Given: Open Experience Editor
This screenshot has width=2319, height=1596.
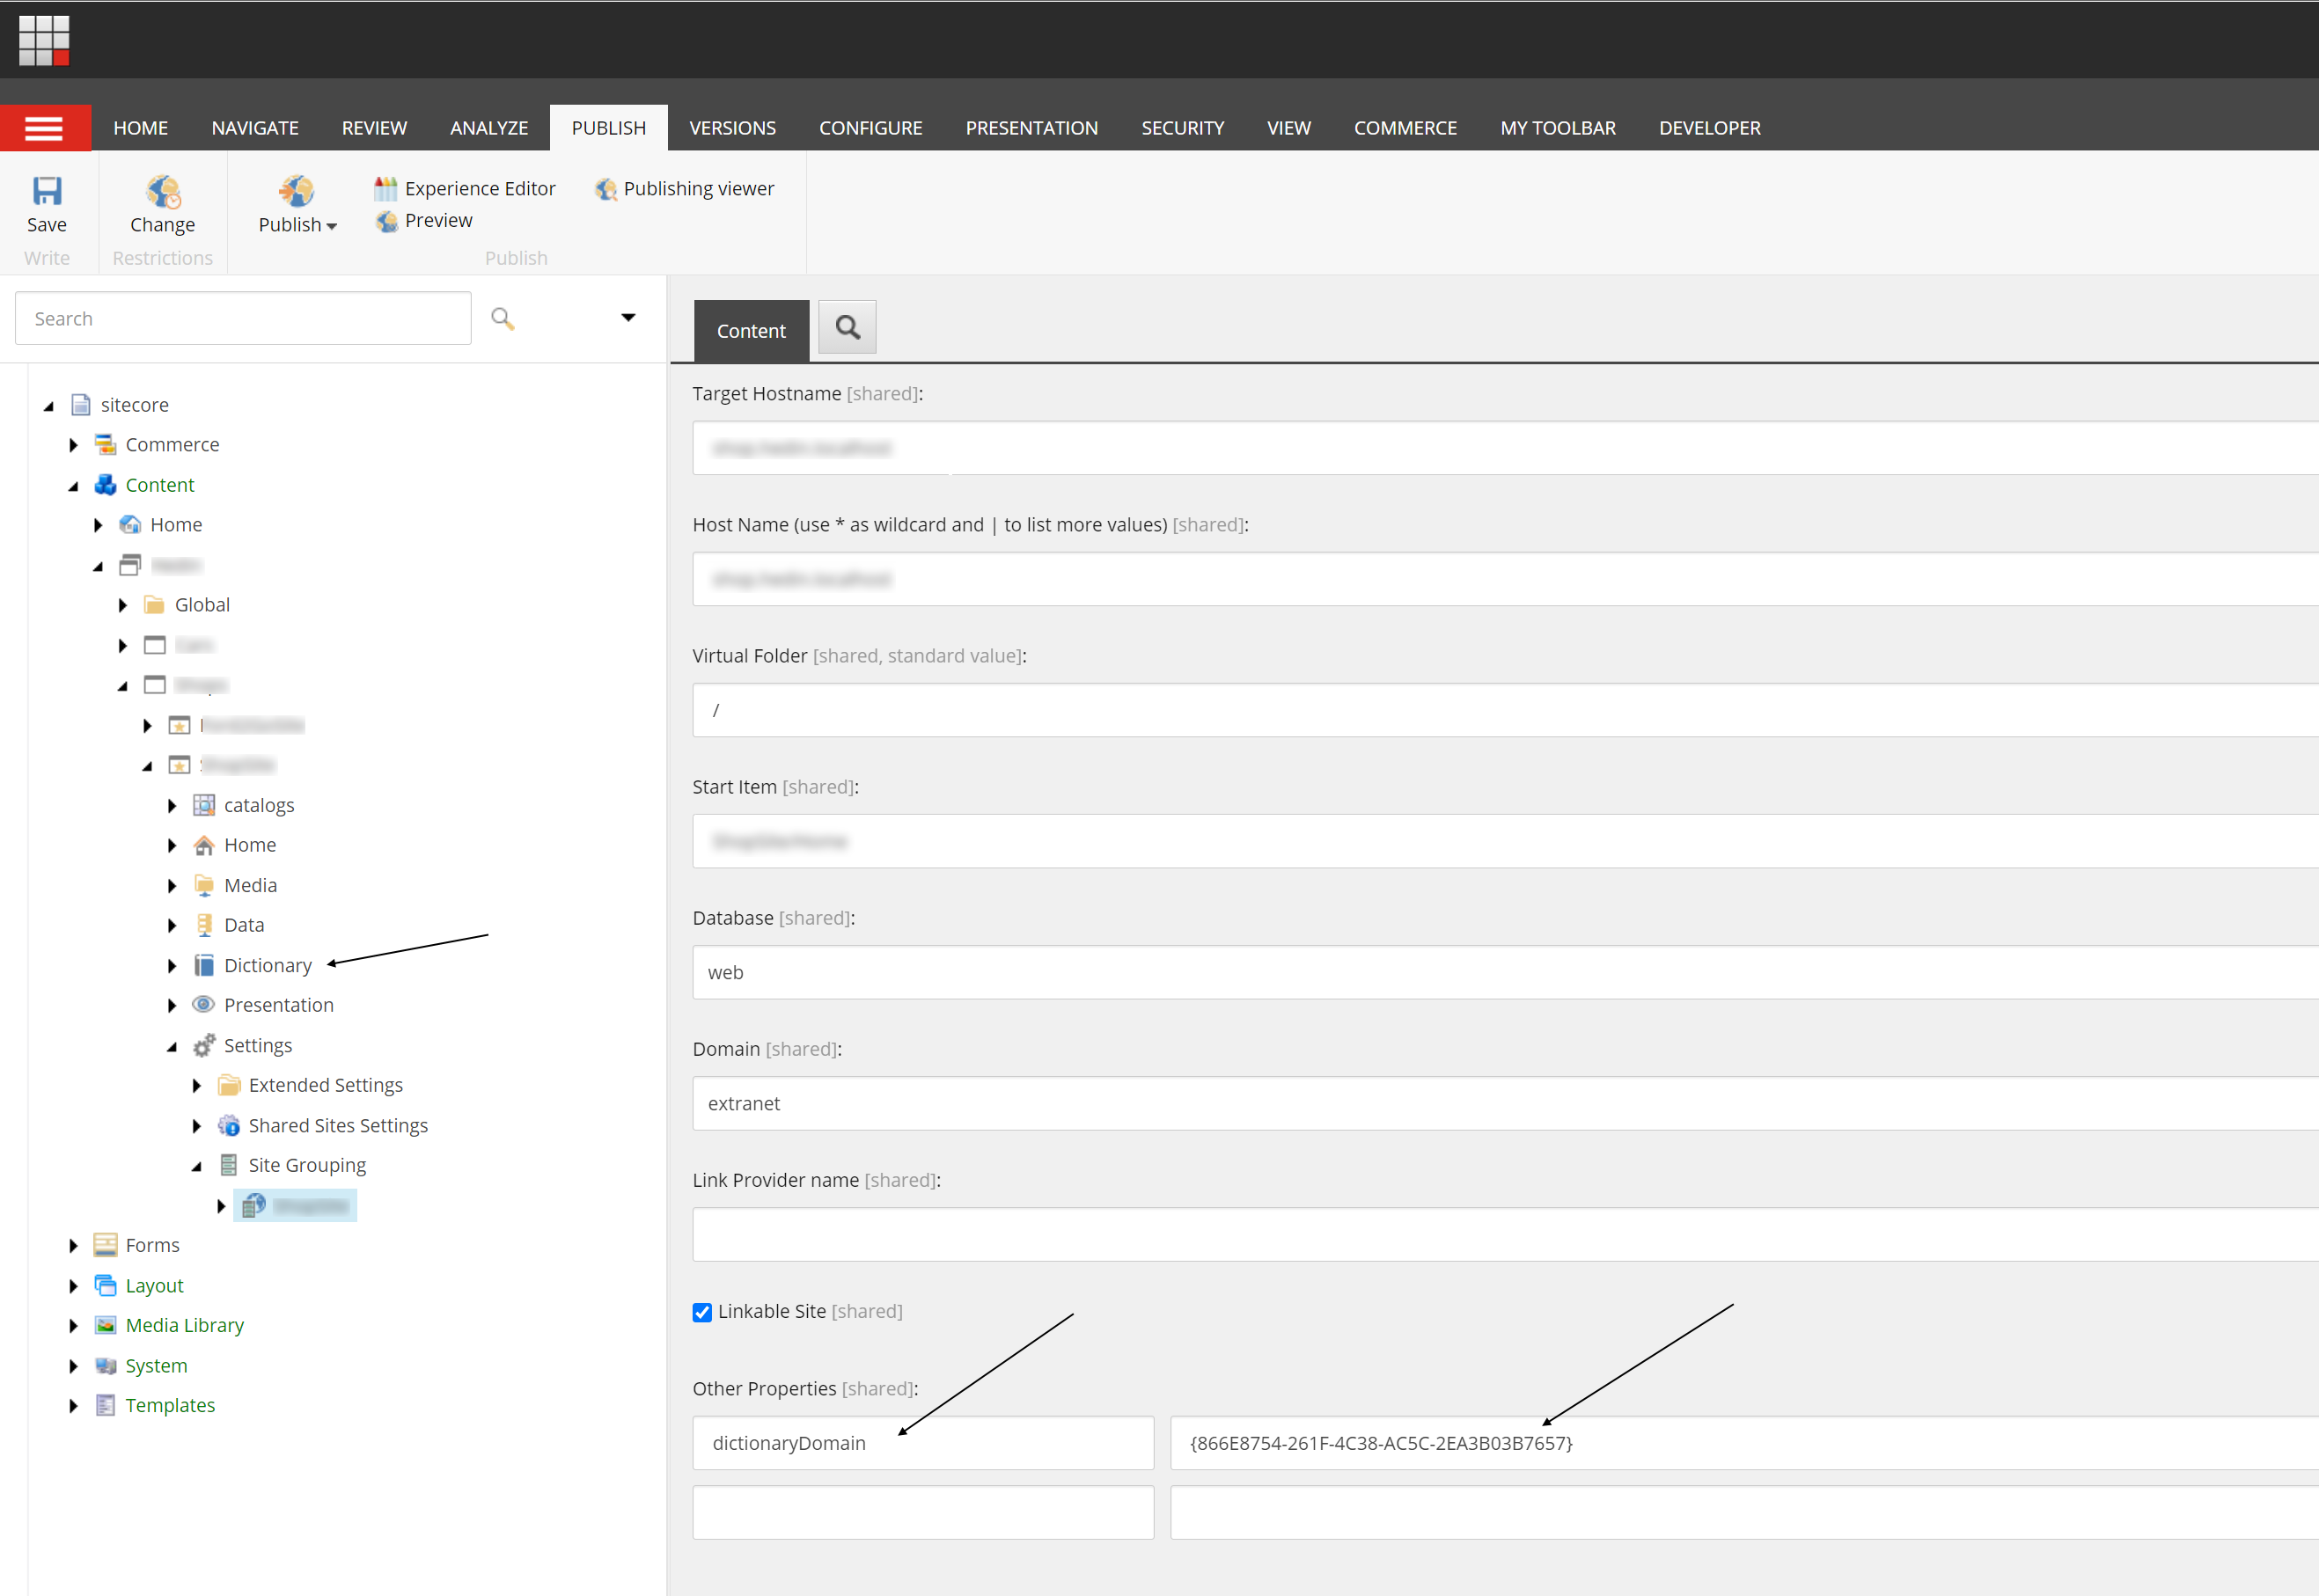Looking at the screenshot, I should (x=465, y=188).
